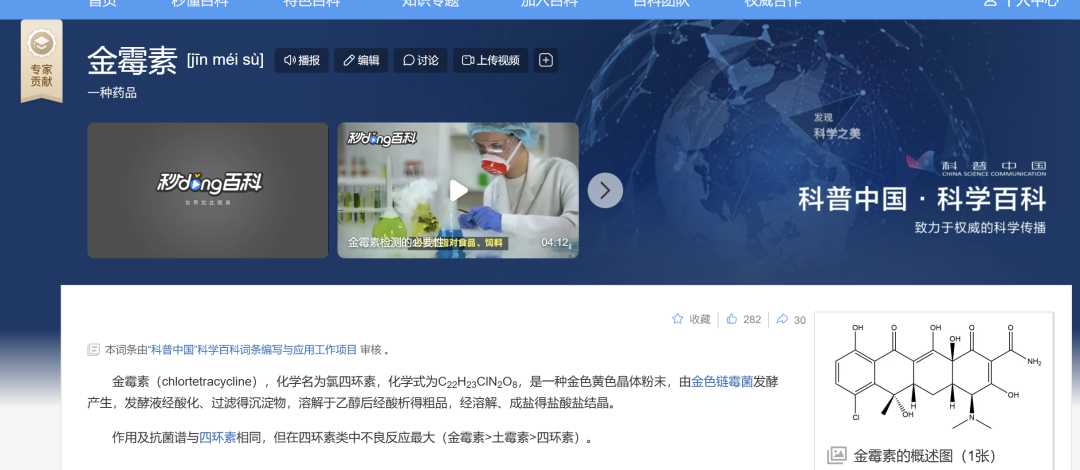The image size is (1080, 470).
Task: Click the 金霉素 entry title
Action: point(133,61)
